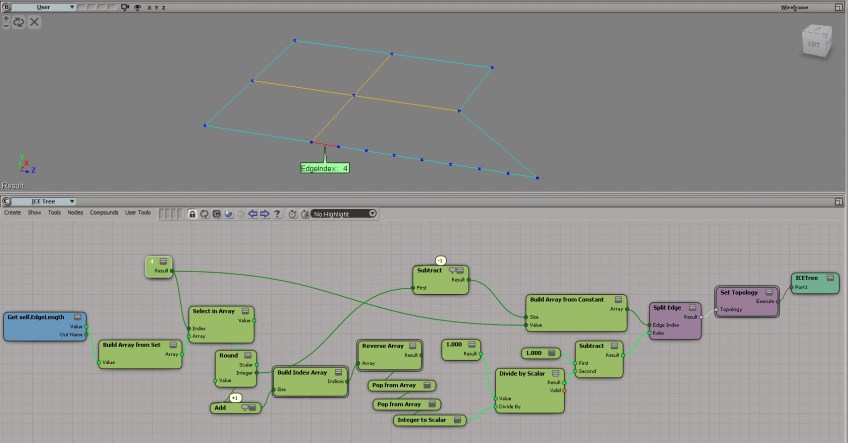This screenshot has width=848, height=443.
Task: Open help with the question mark icon
Action: pyautogui.click(x=277, y=213)
